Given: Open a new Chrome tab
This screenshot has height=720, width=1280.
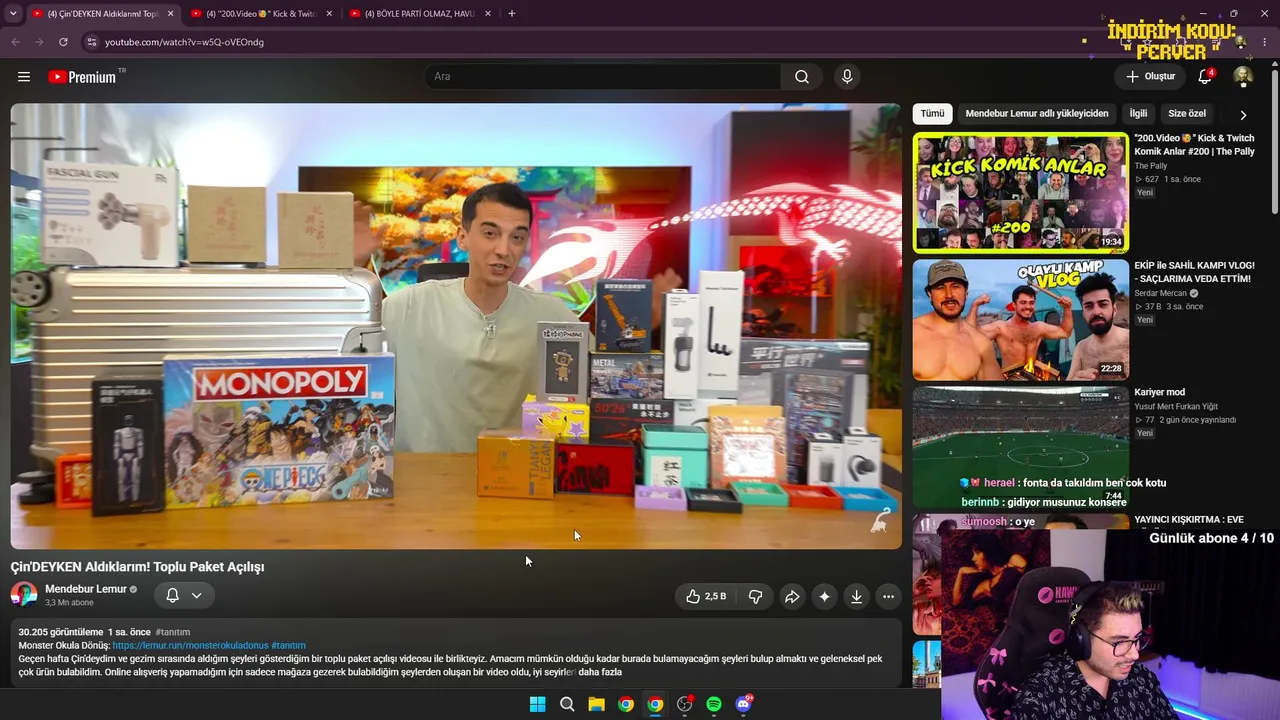Looking at the screenshot, I should coord(512,14).
